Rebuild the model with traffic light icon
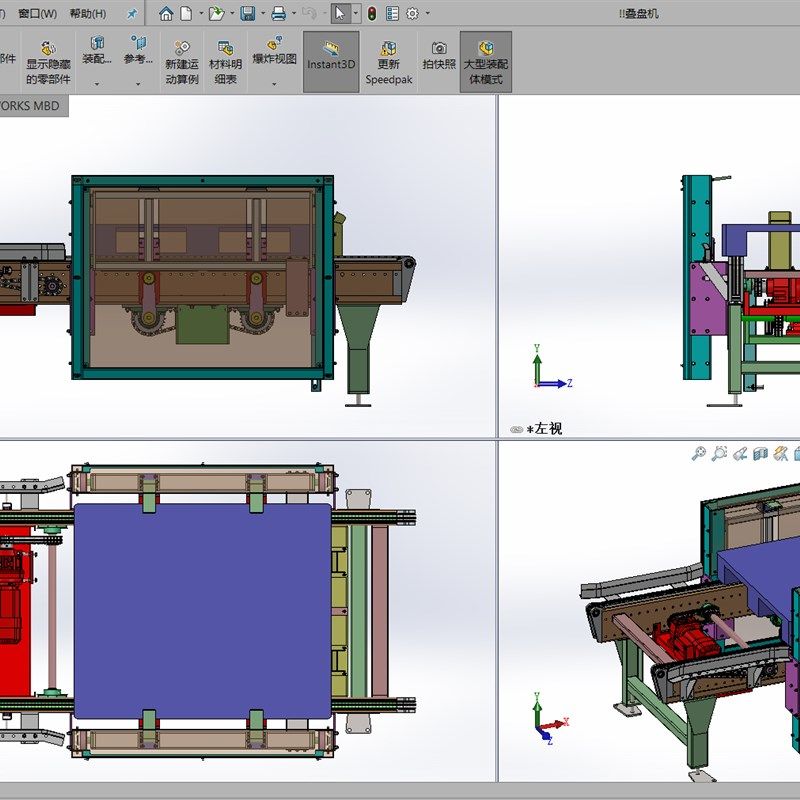The image size is (800, 800). point(372,13)
